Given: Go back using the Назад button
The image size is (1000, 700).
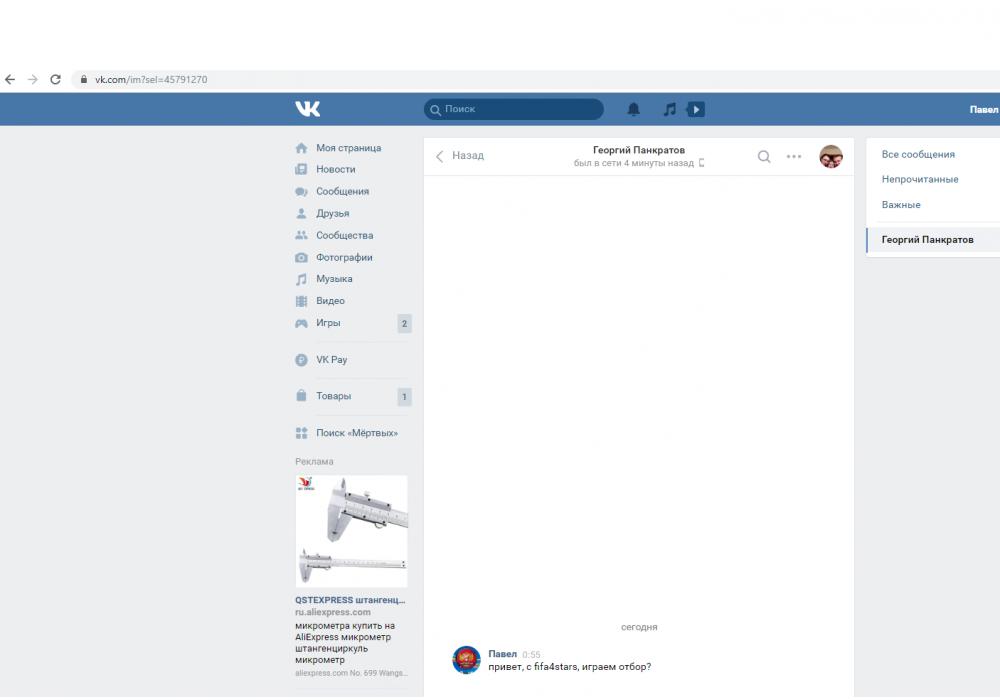Looking at the screenshot, I should tap(460, 156).
